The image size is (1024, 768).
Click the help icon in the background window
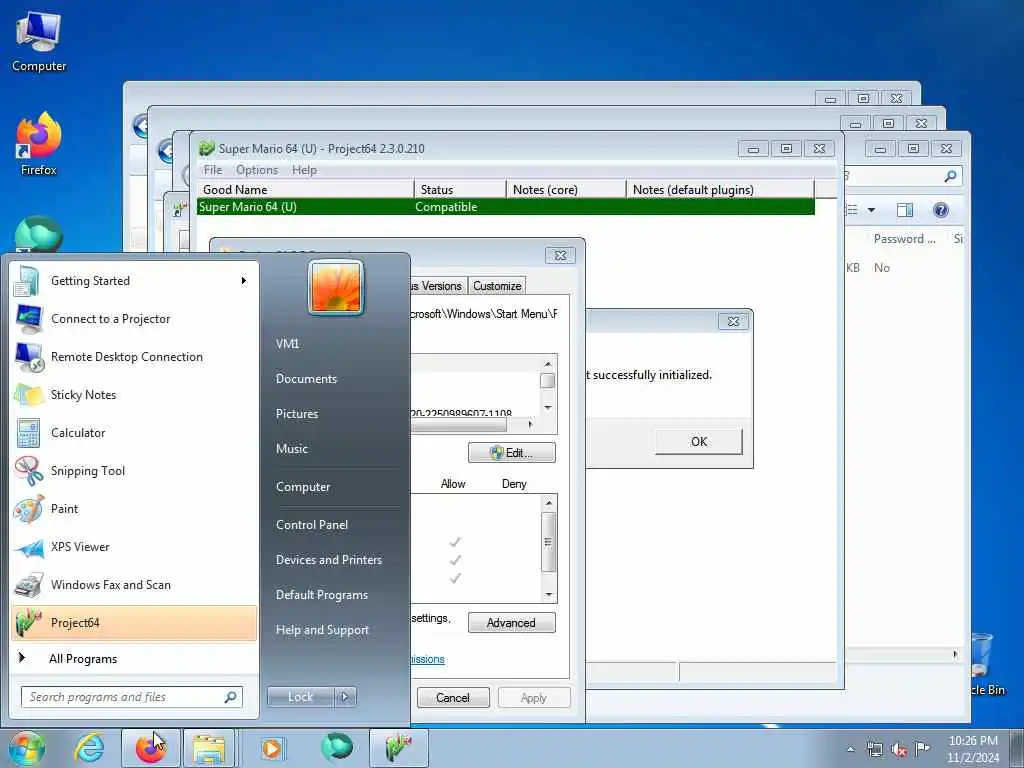(x=940, y=210)
